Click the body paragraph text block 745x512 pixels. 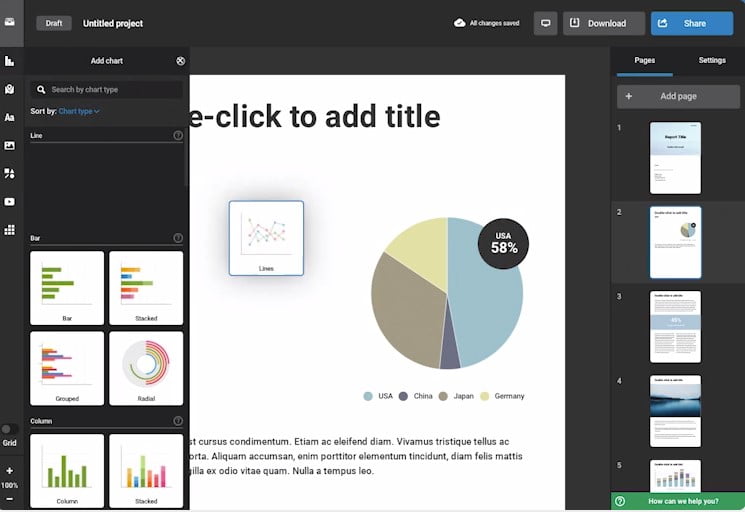tap(356, 456)
